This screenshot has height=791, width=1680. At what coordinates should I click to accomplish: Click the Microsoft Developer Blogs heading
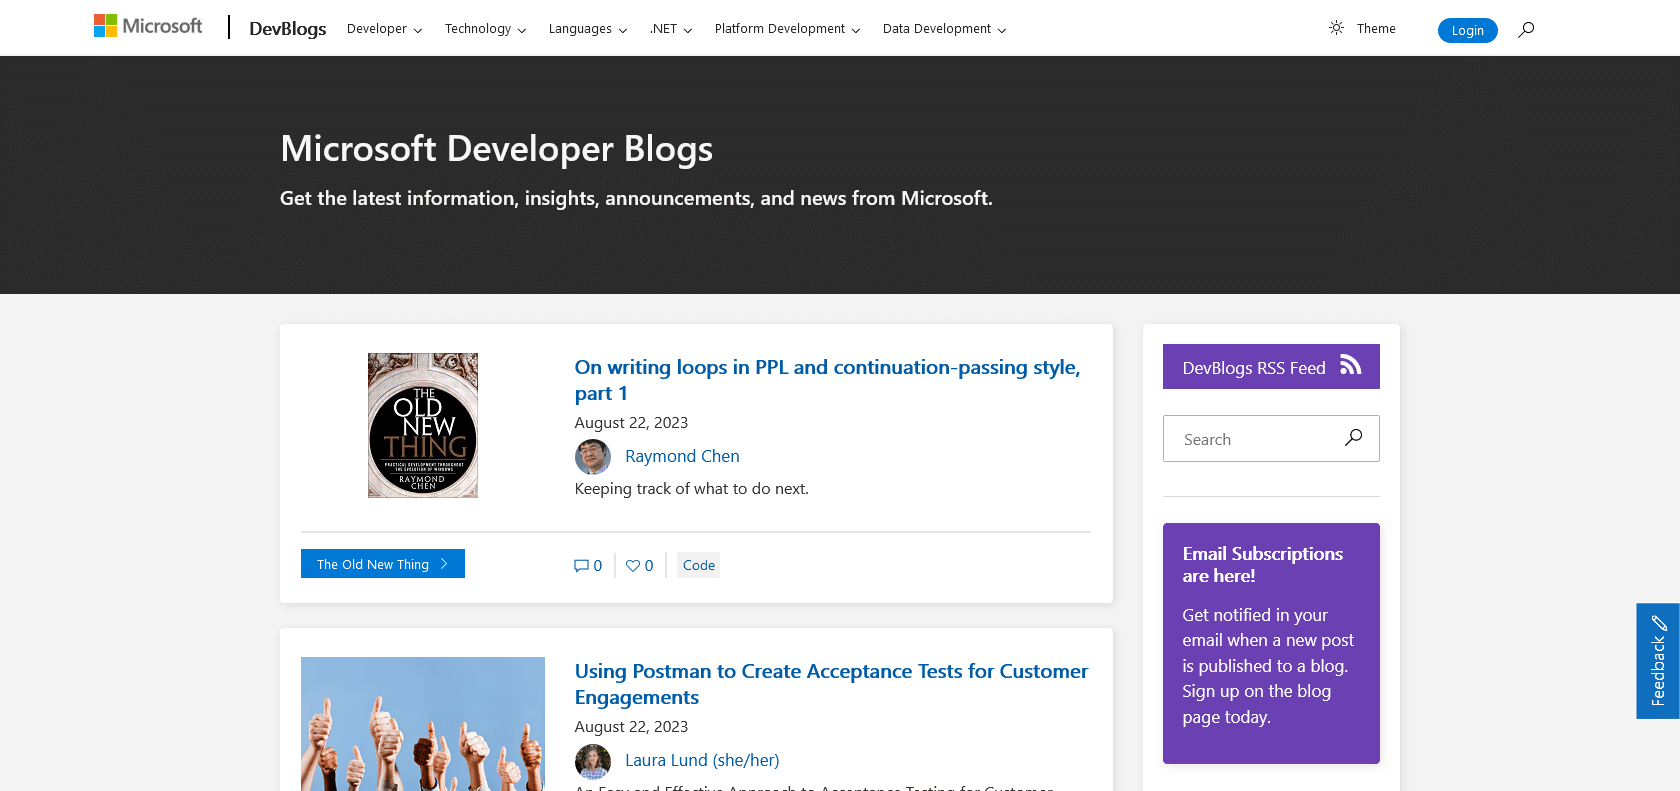pos(496,149)
